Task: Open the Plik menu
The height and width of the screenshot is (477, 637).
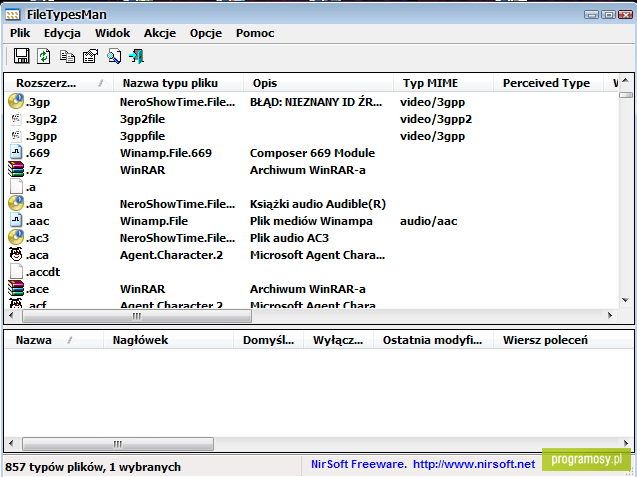Action: click(x=20, y=33)
